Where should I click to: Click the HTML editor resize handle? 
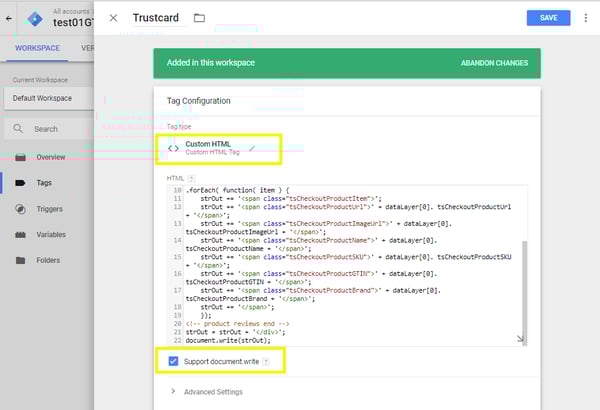pos(520,338)
